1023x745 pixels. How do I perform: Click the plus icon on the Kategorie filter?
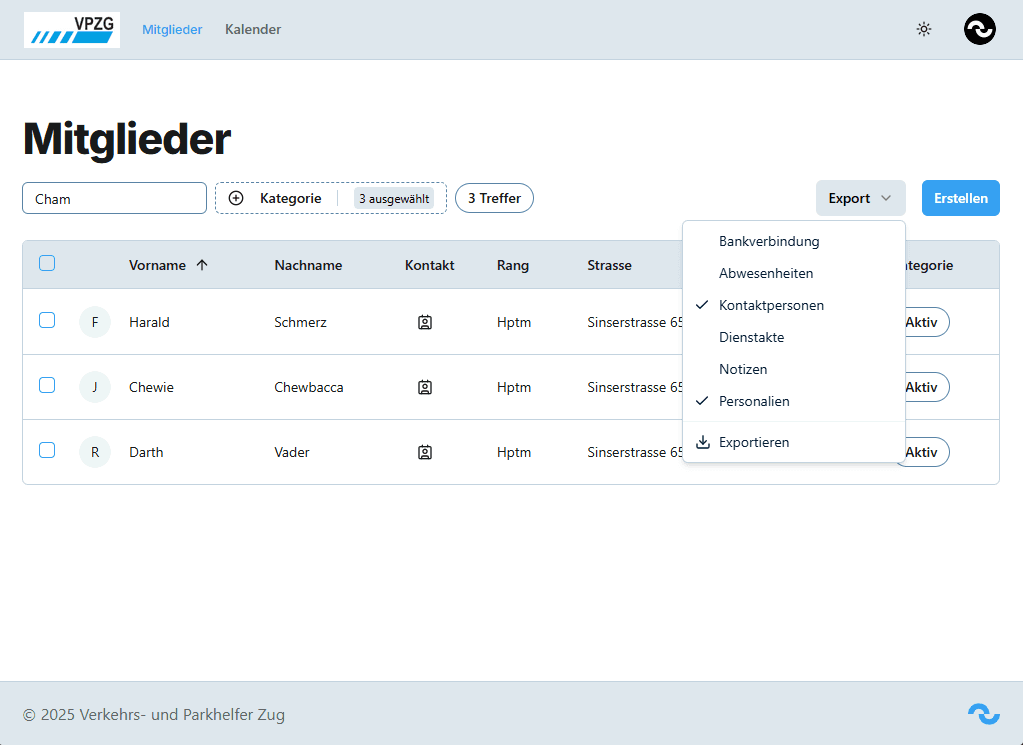[237, 198]
